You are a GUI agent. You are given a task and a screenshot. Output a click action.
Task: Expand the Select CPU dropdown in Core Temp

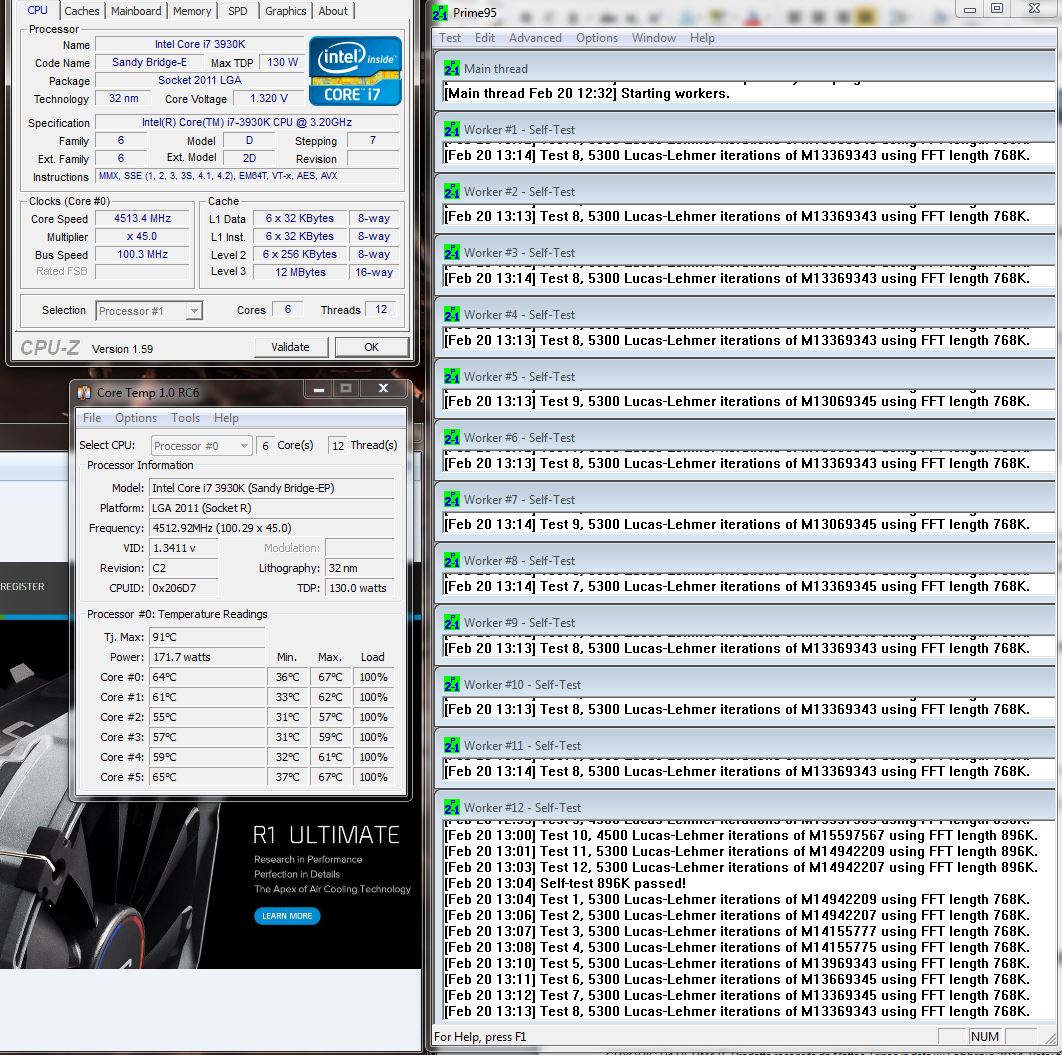click(x=201, y=446)
